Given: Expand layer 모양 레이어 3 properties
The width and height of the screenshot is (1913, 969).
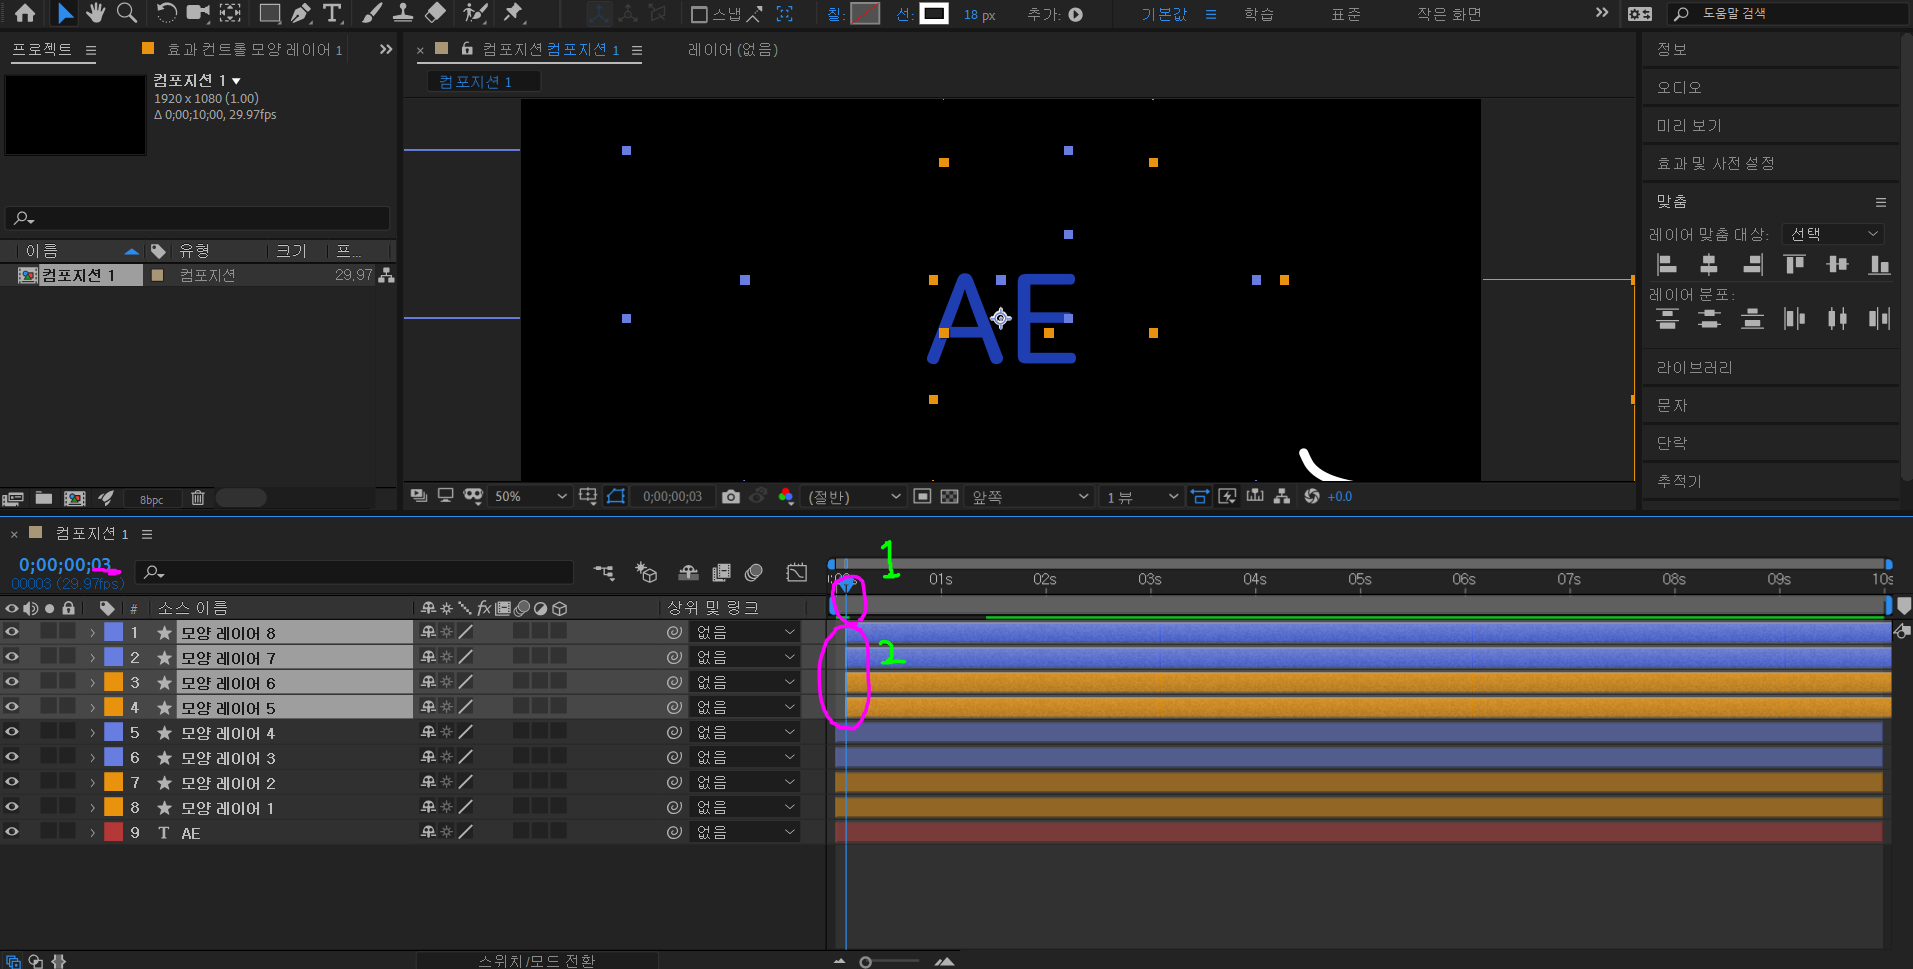Looking at the screenshot, I should click(93, 758).
